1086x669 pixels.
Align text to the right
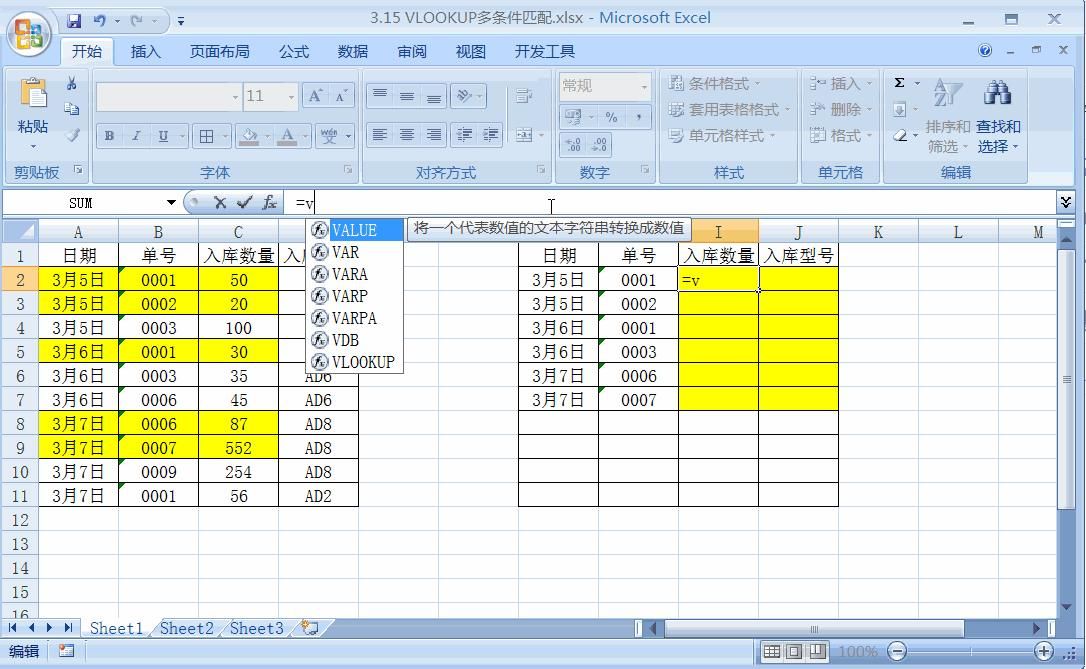434,135
